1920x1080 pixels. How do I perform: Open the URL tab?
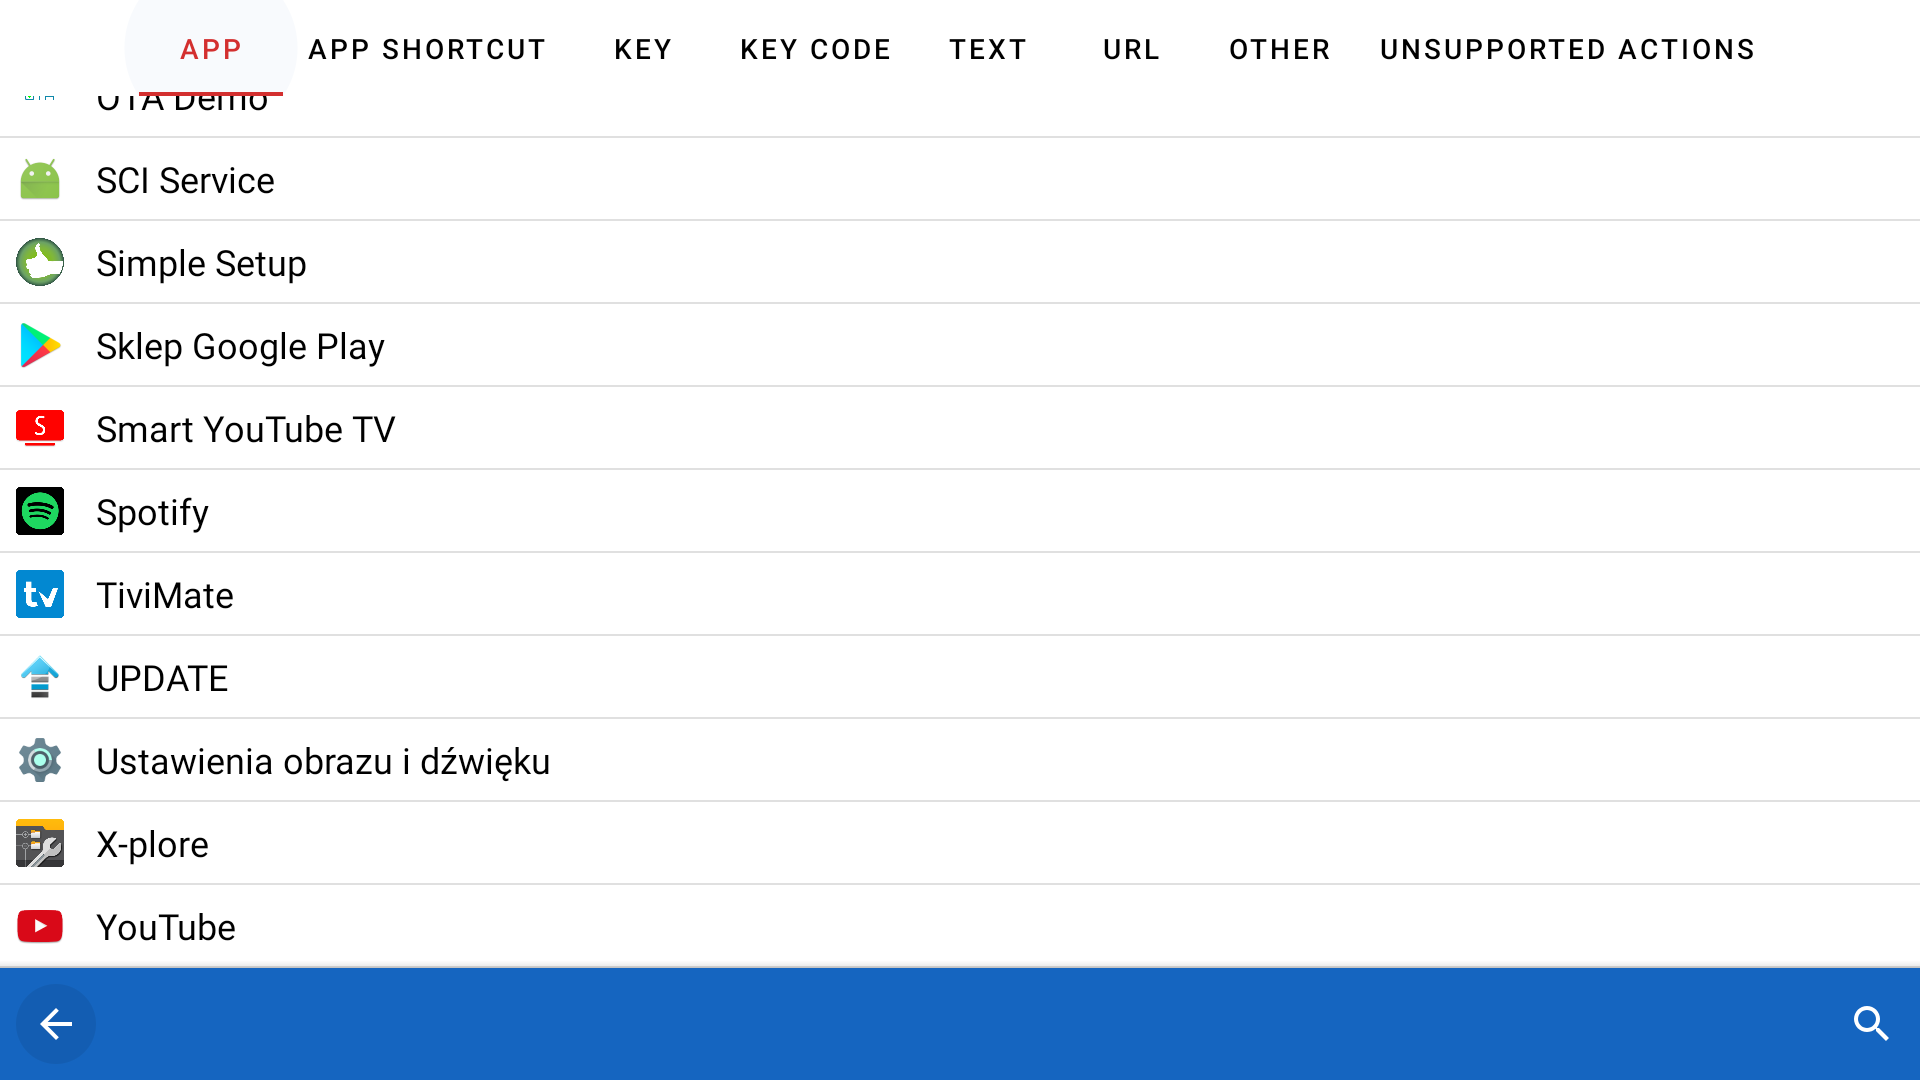click(1131, 49)
